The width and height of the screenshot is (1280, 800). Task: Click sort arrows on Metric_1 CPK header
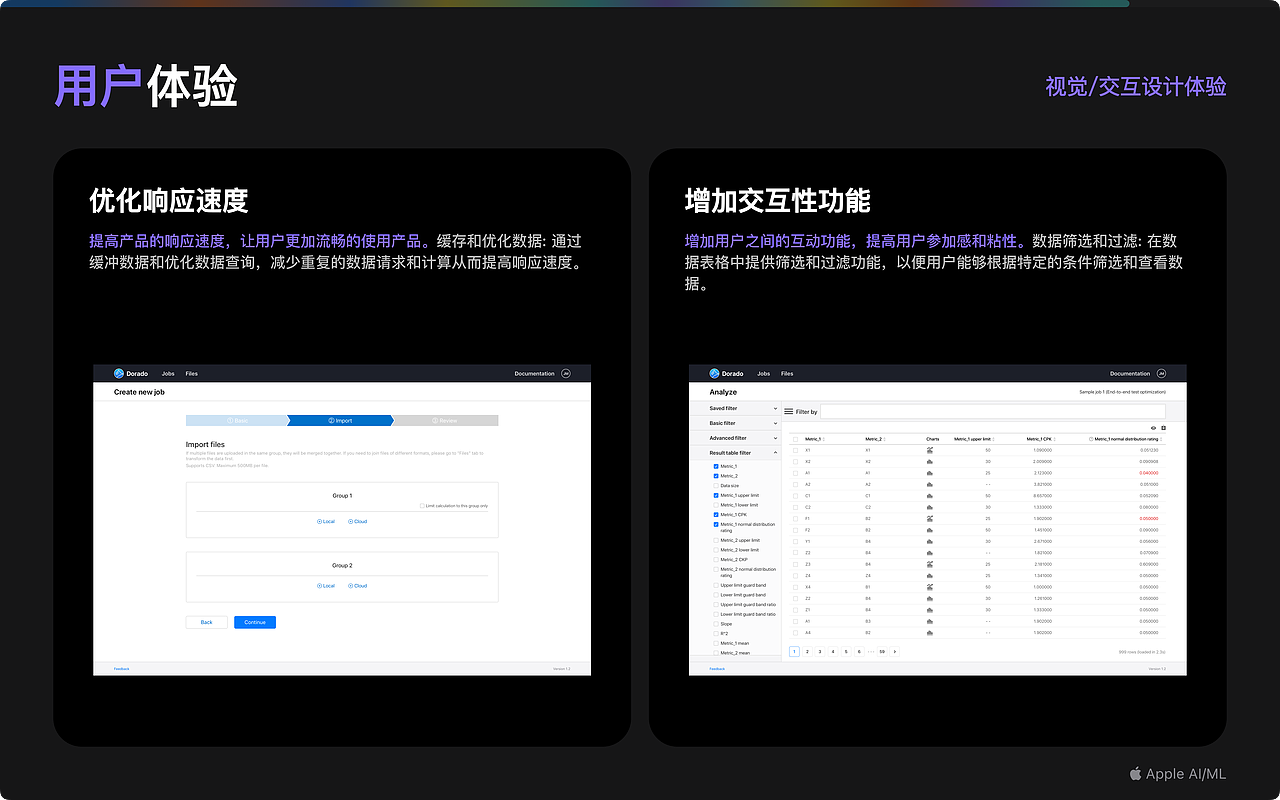click(1054, 439)
